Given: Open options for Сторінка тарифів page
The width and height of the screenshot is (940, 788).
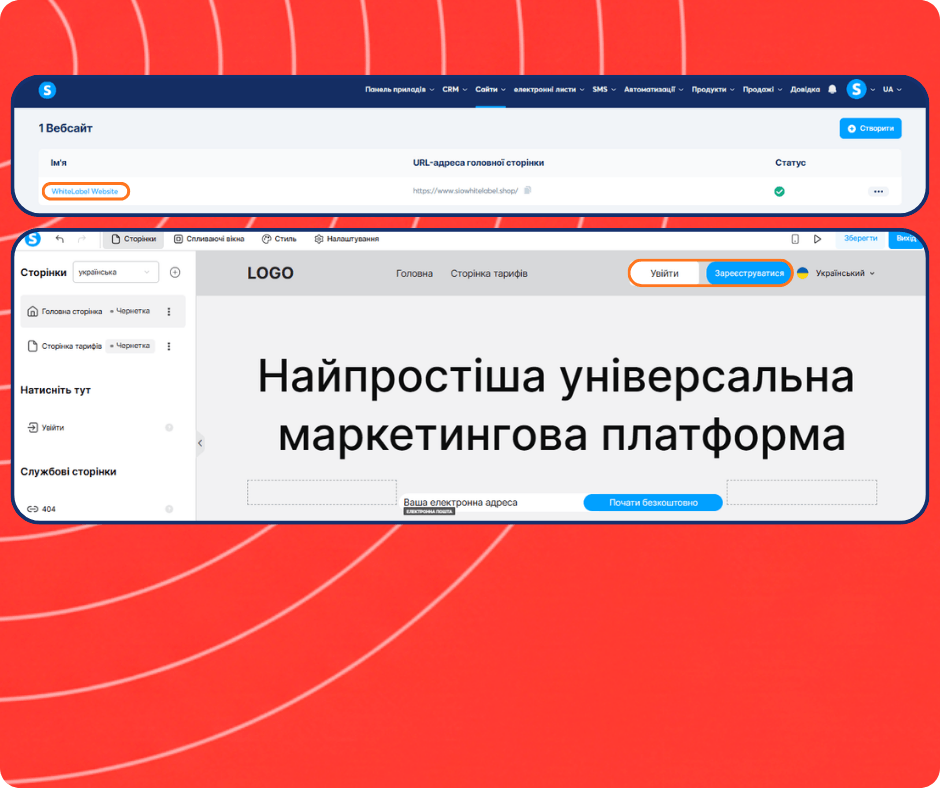Looking at the screenshot, I should point(169,346).
